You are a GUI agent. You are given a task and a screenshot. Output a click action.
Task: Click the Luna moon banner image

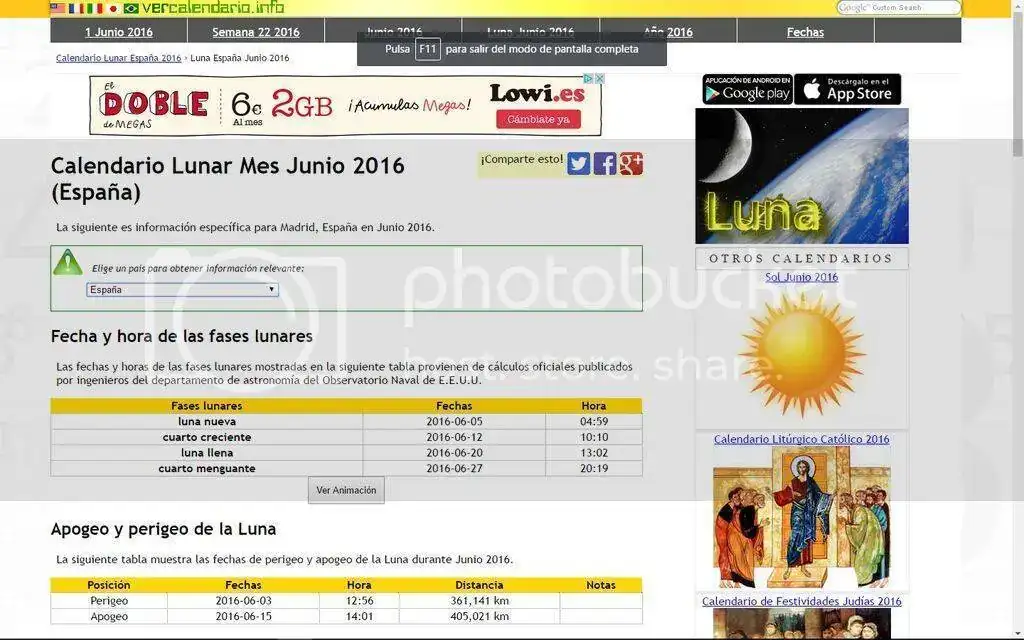[x=801, y=176]
